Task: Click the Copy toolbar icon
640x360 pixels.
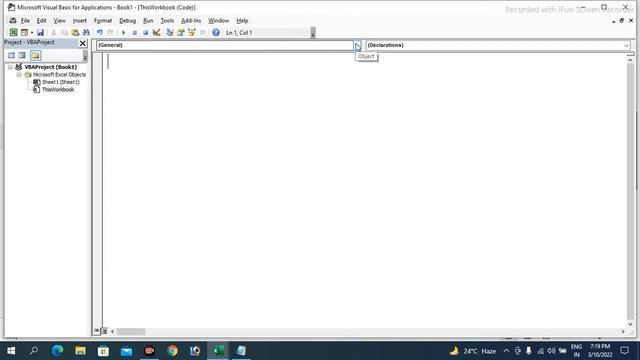Action: [x=64, y=32]
